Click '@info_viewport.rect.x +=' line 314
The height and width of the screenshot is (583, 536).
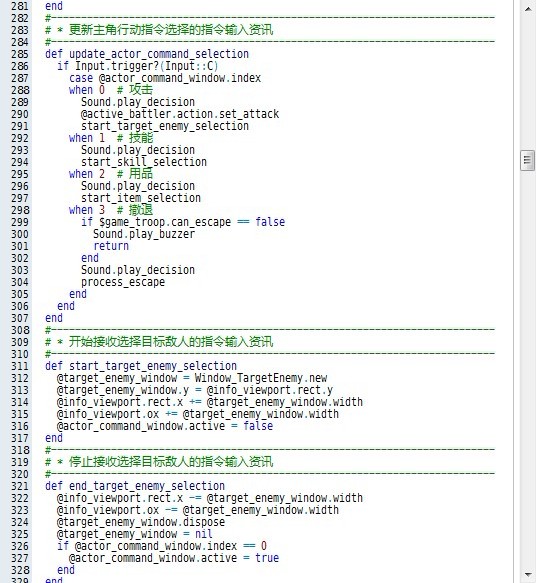click(210, 402)
